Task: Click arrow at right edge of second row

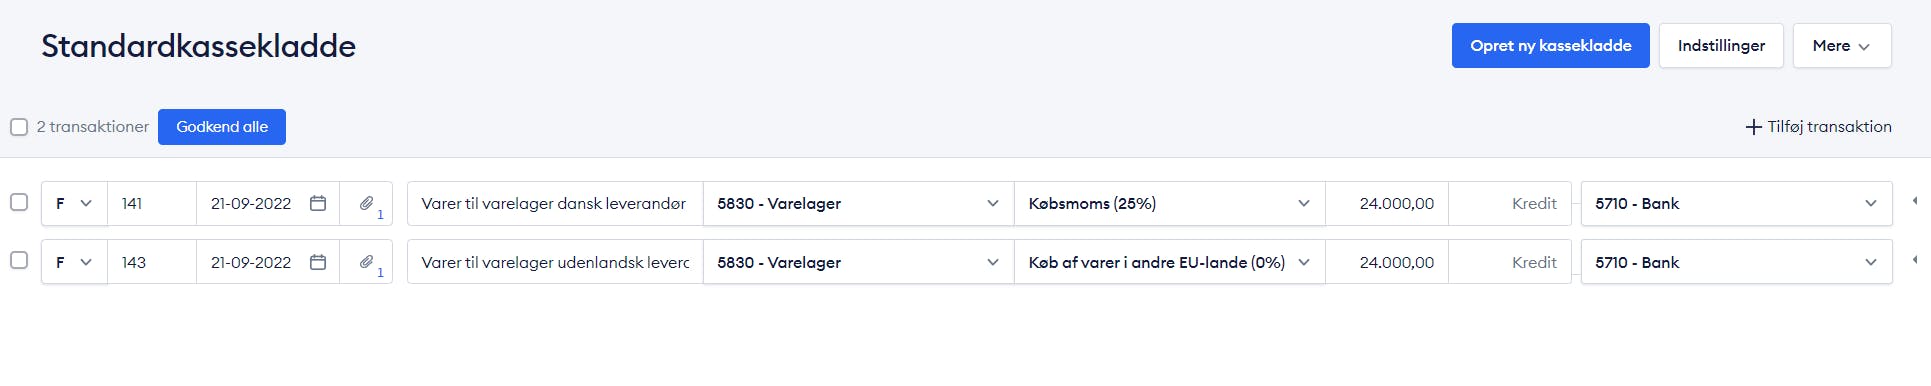Action: (1915, 261)
